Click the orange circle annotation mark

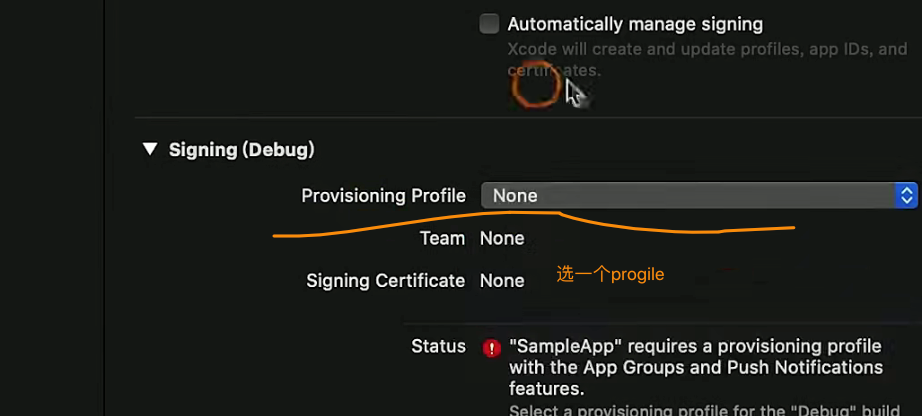pyautogui.click(x=536, y=87)
